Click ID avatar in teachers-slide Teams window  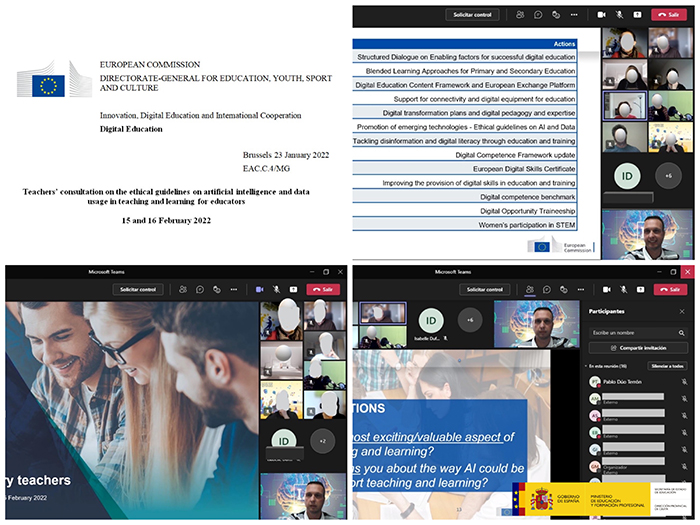pos(283,441)
